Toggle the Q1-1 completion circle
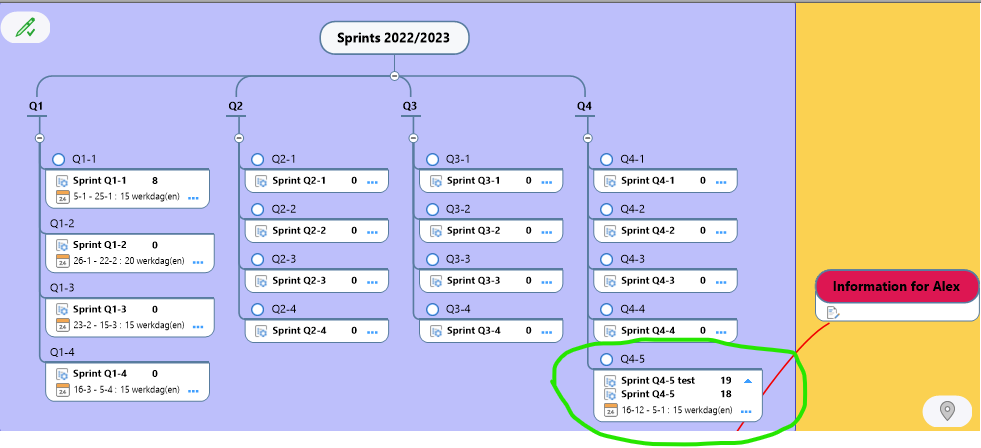The image size is (981, 448). pyautogui.click(x=59, y=160)
